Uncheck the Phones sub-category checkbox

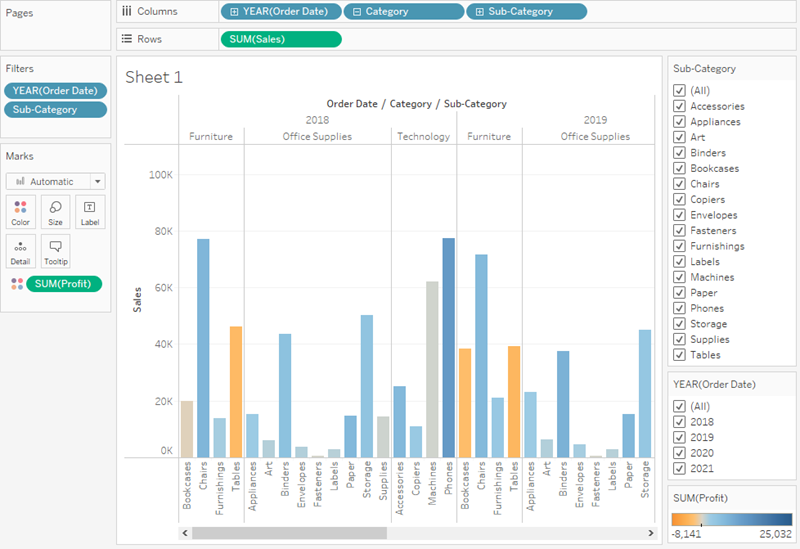point(680,308)
